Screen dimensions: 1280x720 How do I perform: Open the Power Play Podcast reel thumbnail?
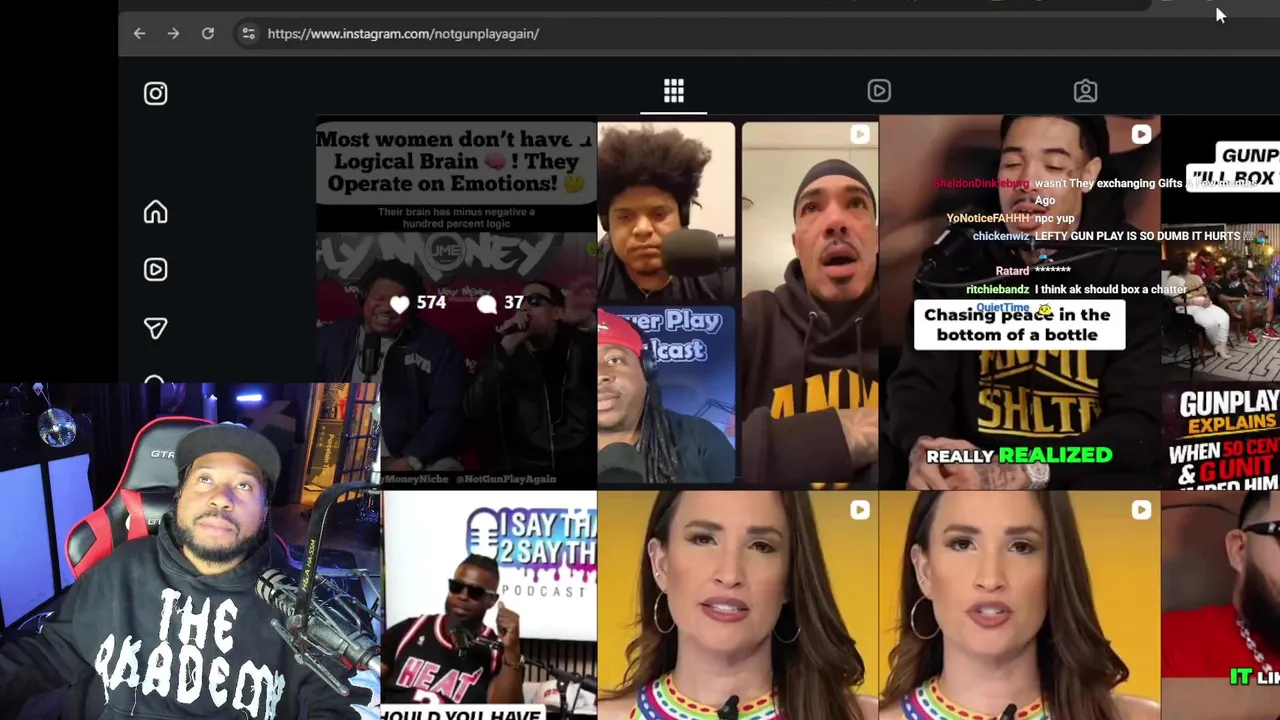(x=738, y=302)
